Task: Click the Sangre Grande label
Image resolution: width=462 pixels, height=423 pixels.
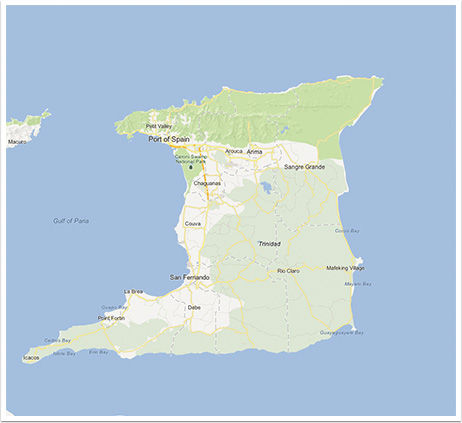Action: (x=304, y=167)
